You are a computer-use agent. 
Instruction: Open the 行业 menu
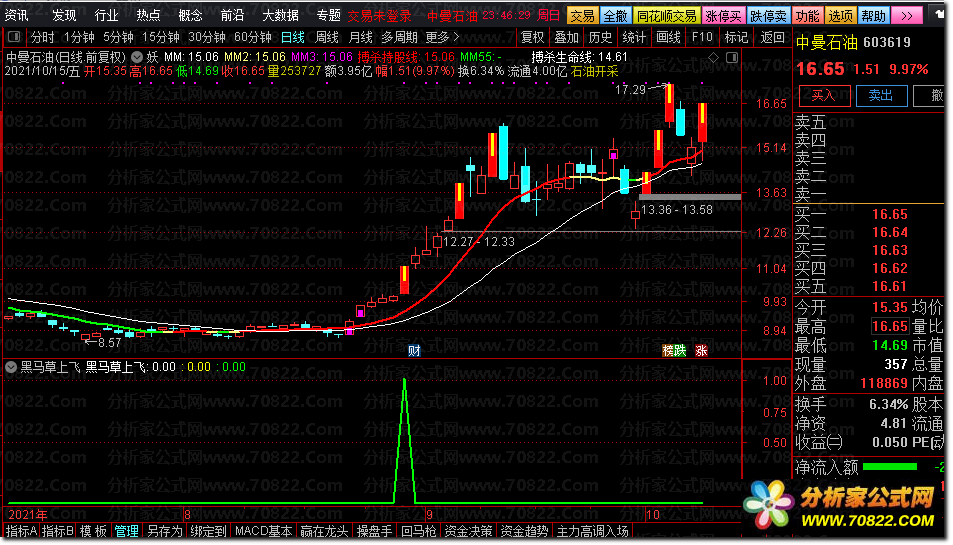[x=106, y=15]
